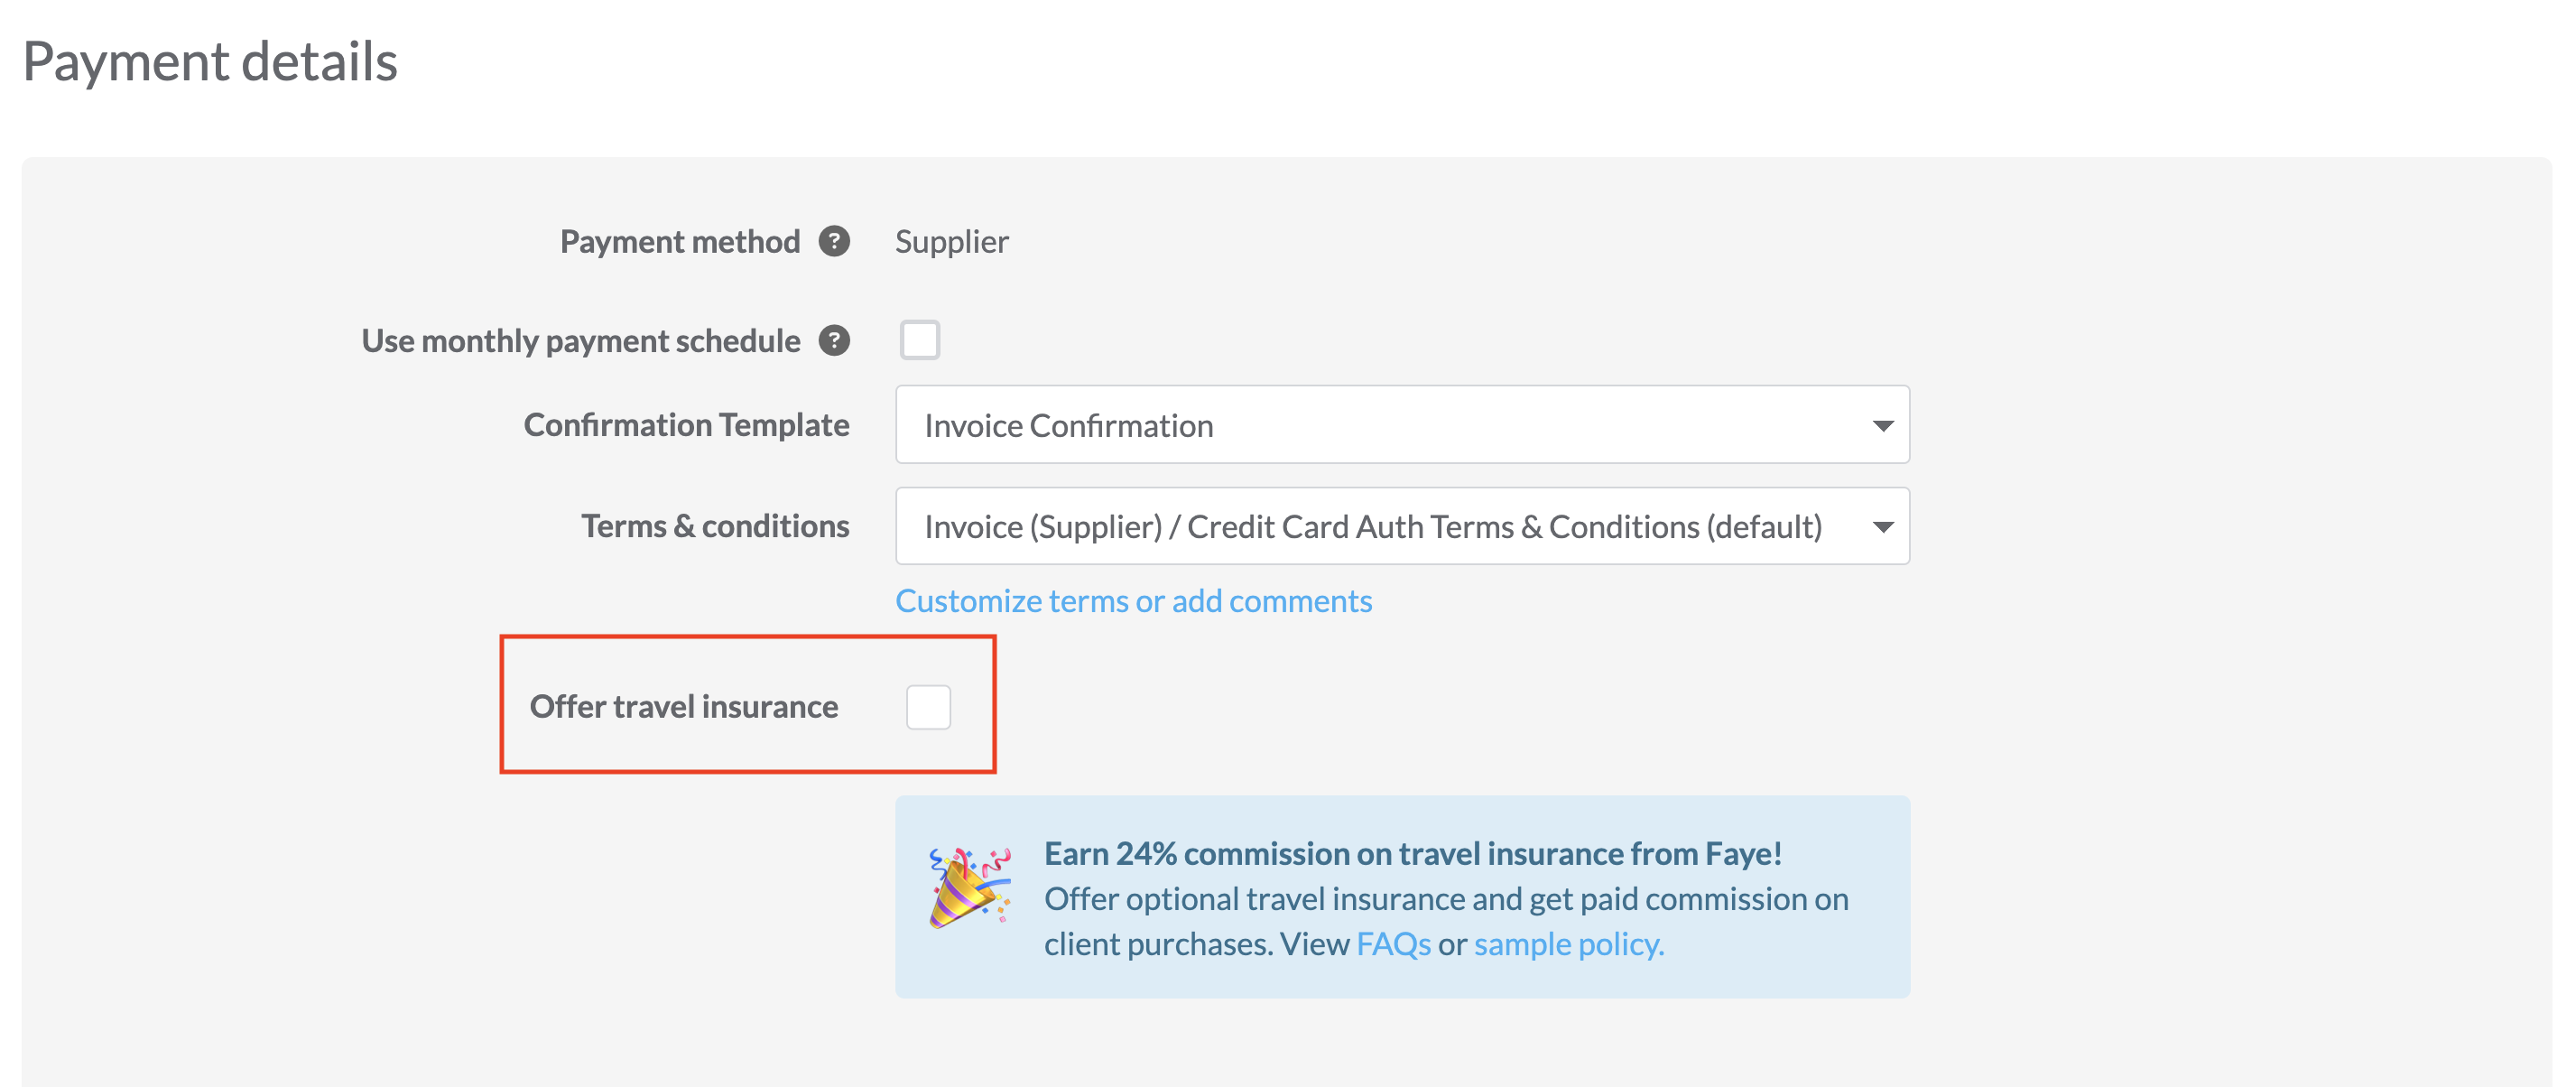Click the Use monthly payment schedule label
Image resolution: width=2576 pixels, height=1087 pixels.
[580, 341]
